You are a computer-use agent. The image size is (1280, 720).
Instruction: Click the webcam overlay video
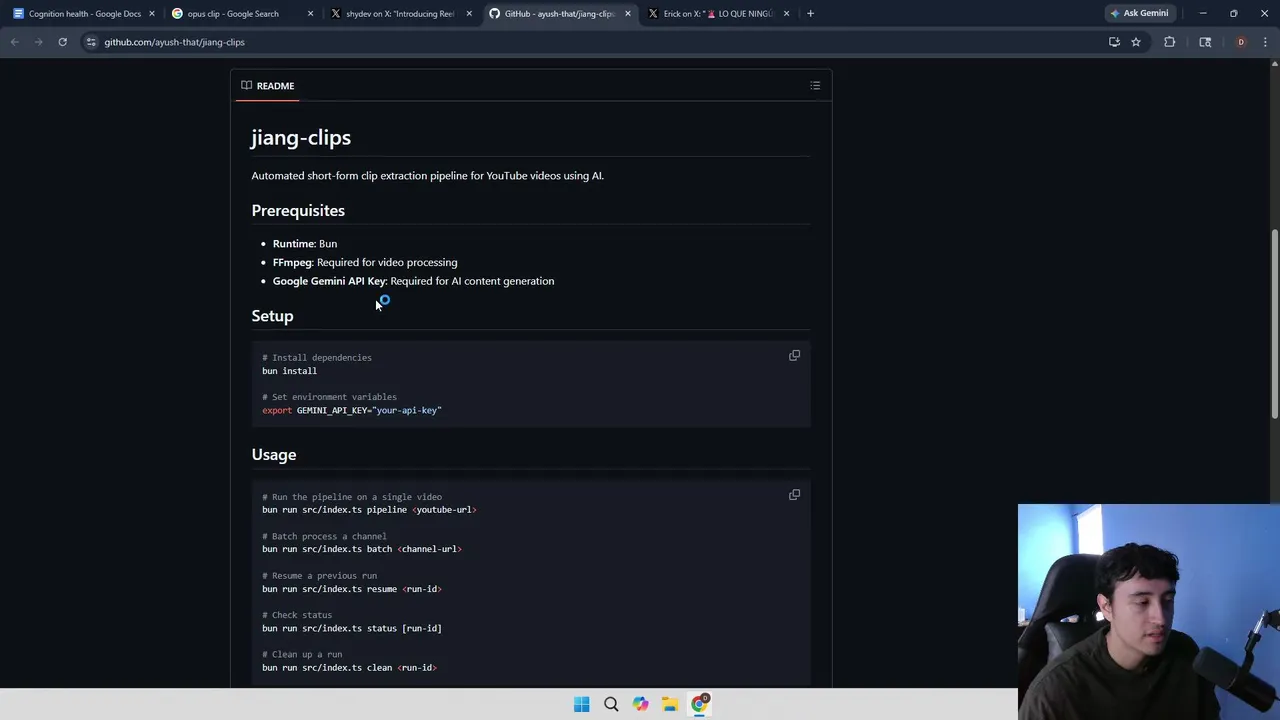tap(1149, 612)
